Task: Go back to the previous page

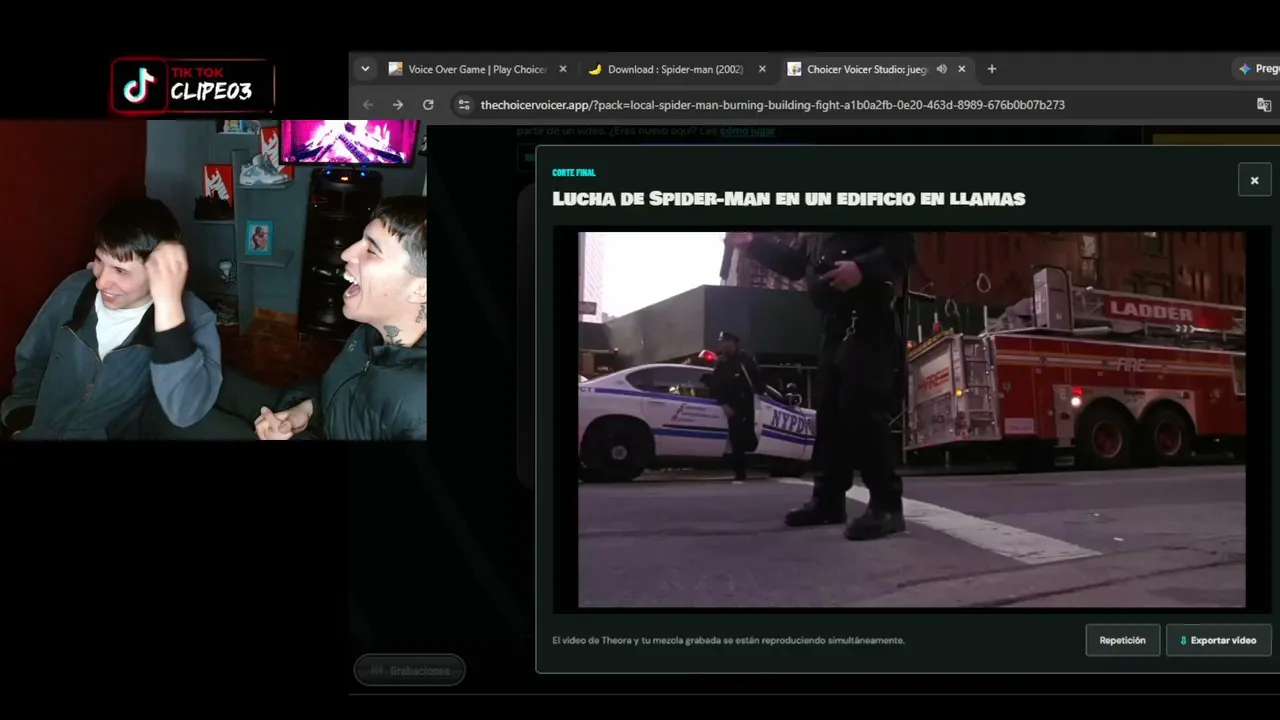Action: [x=368, y=105]
